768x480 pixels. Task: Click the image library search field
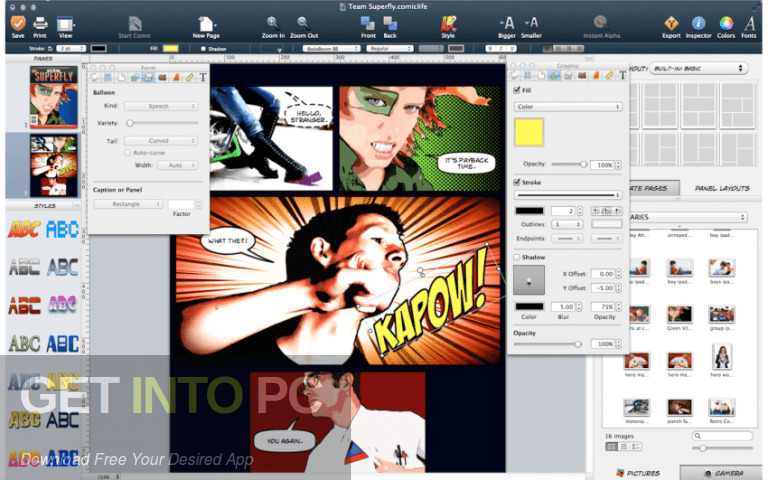pyautogui.click(x=722, y=435)
